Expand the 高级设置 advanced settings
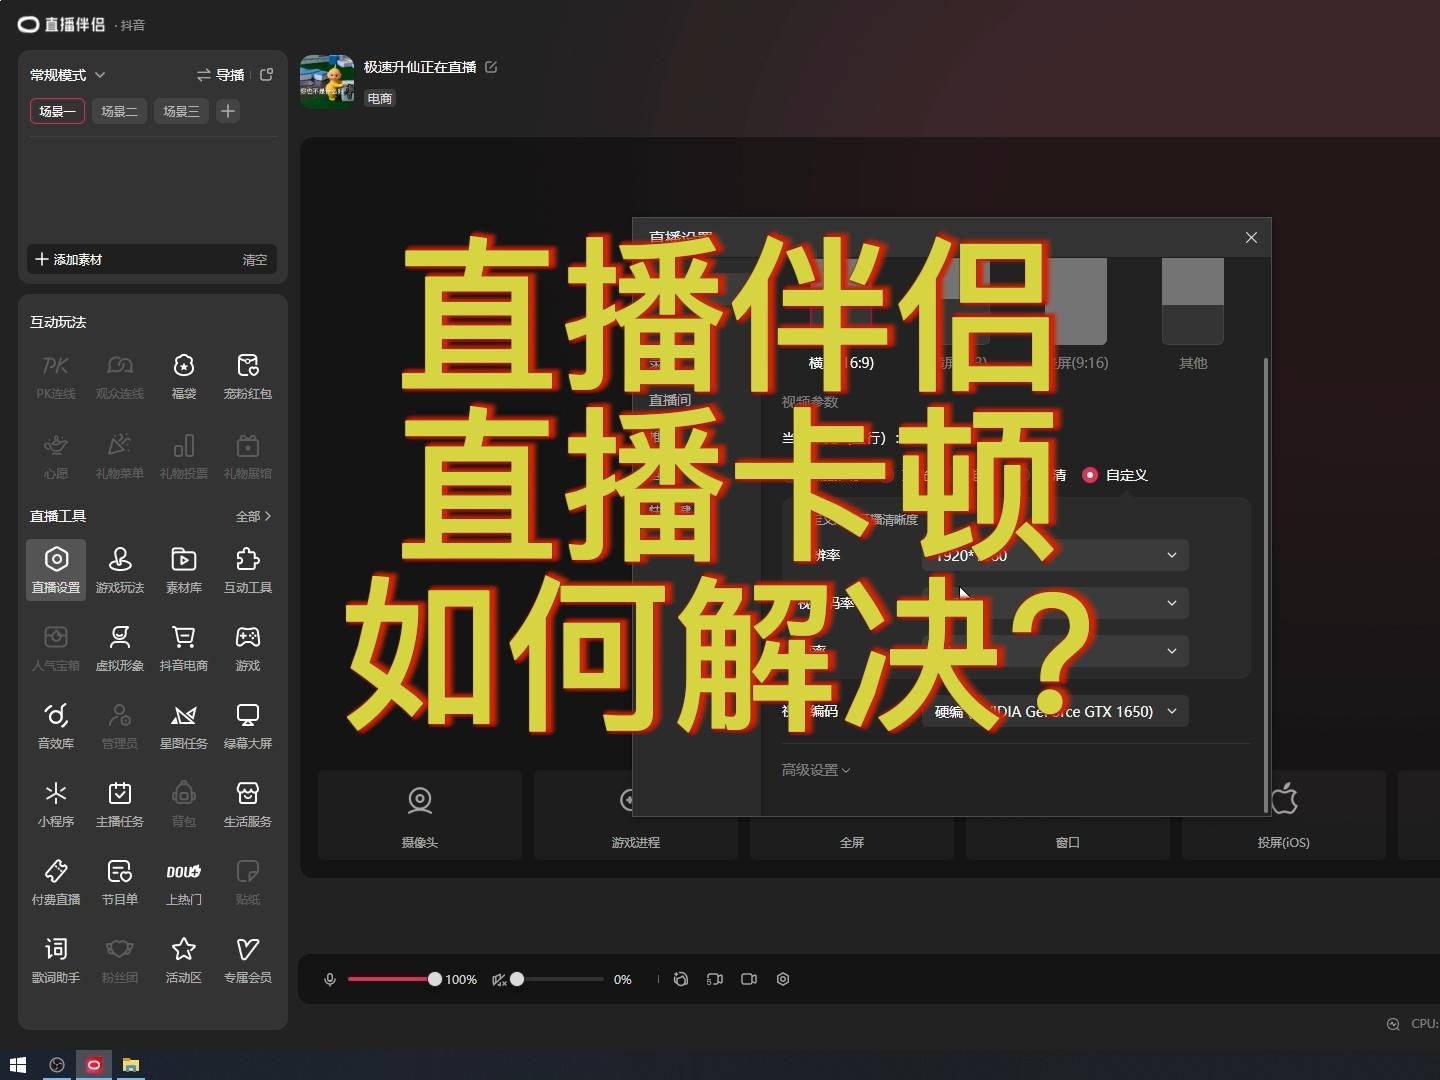 click(816, 770)
